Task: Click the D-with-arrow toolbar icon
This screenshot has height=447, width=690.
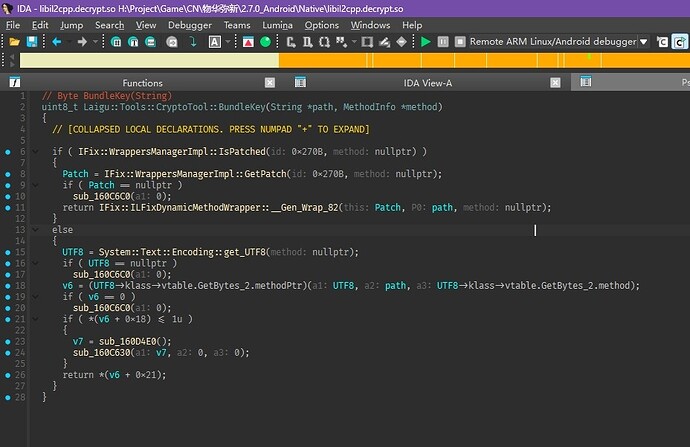Action: (308, 42)
